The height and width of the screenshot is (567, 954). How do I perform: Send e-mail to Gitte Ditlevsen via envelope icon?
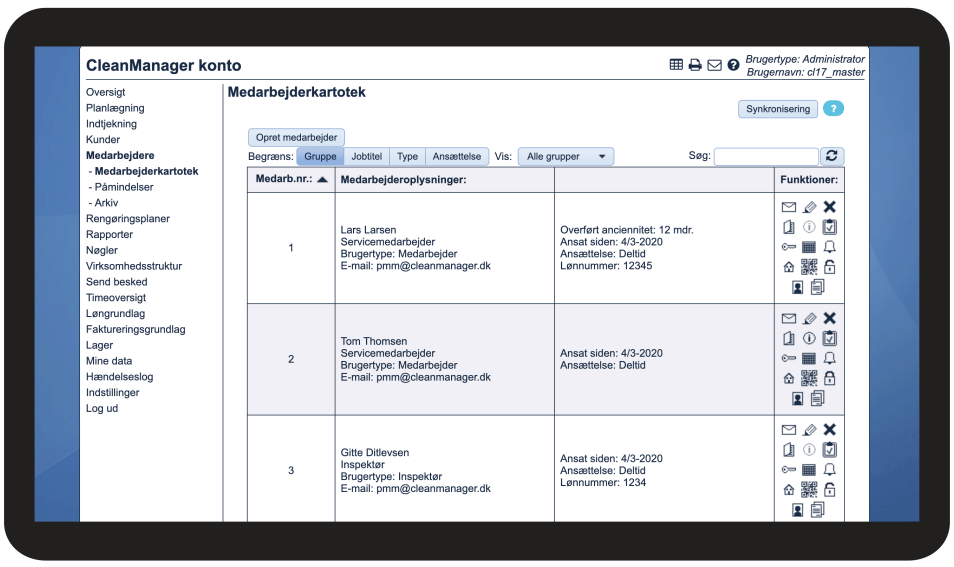[789, 430]
